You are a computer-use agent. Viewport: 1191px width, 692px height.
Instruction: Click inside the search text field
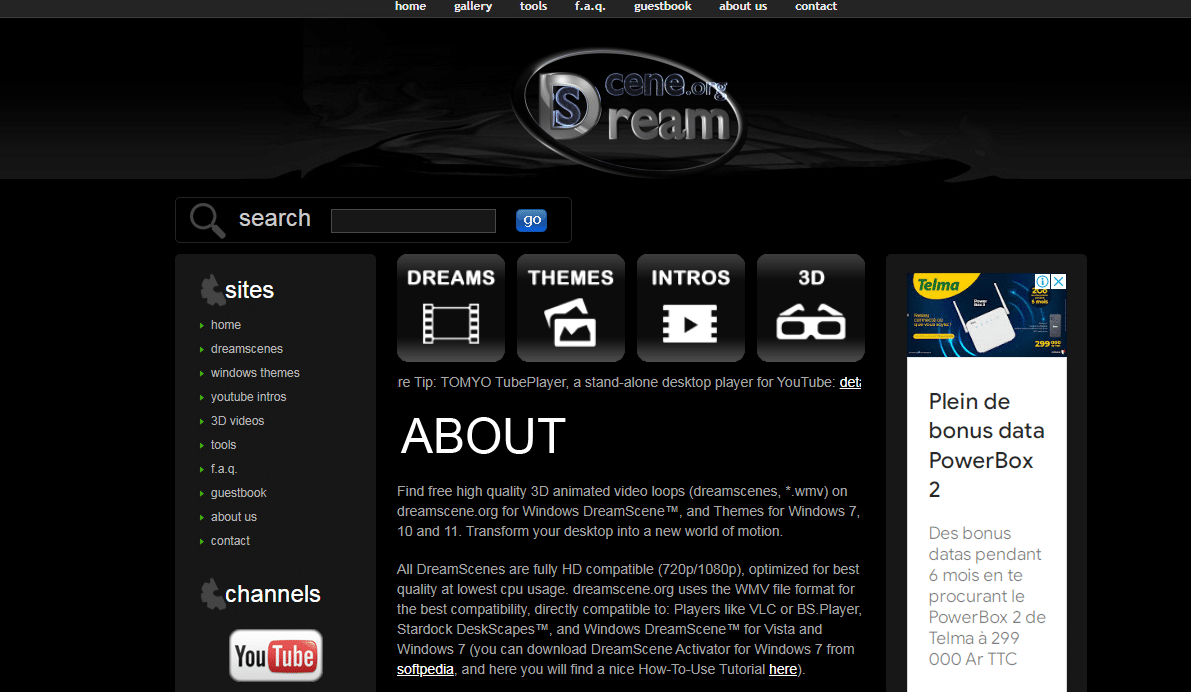(x=413, y=221)
